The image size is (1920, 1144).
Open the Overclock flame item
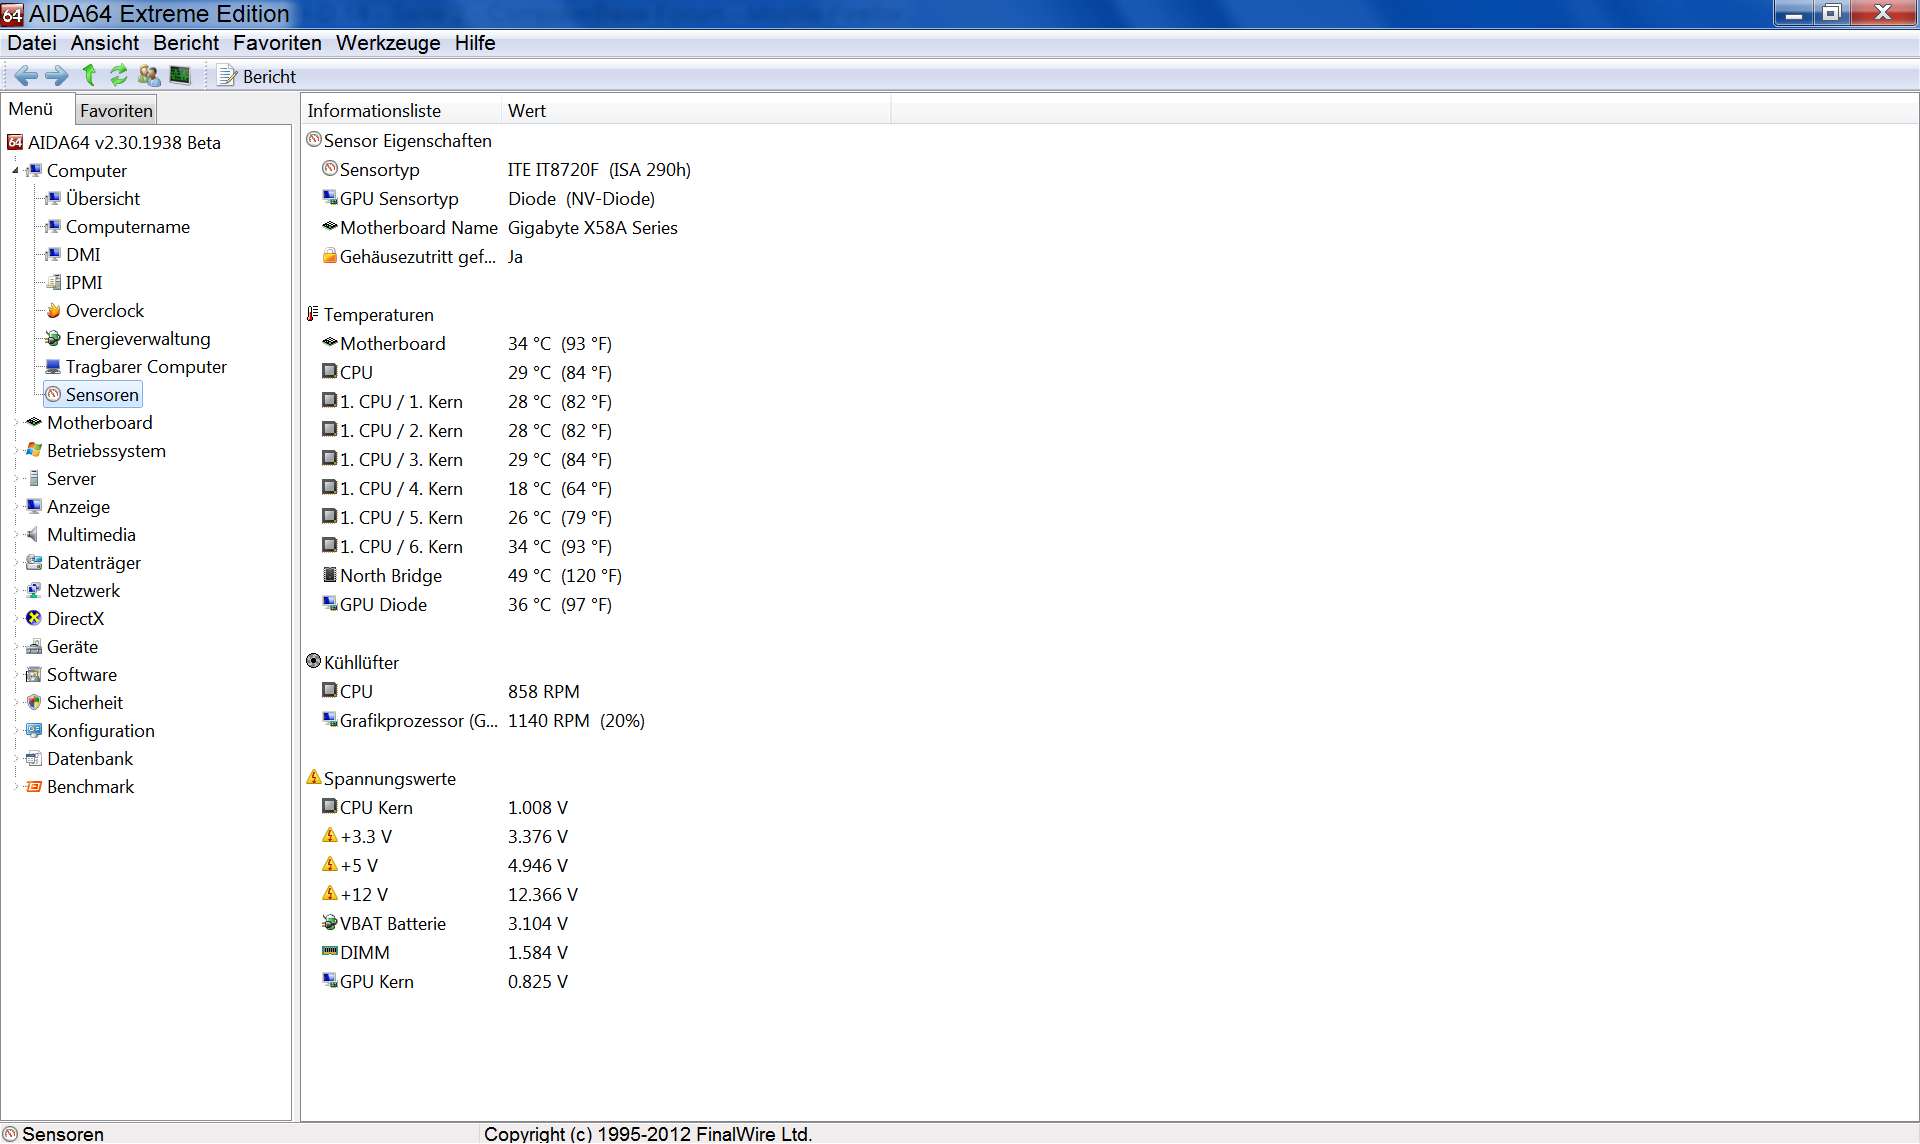click(x=104, y=311)
